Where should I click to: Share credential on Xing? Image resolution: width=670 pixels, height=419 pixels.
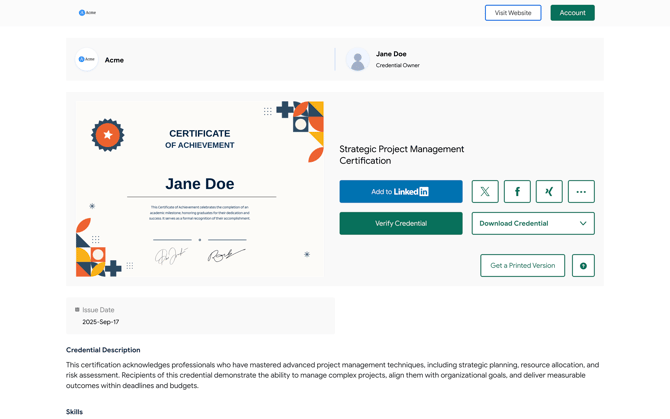(x=549, y=191)
